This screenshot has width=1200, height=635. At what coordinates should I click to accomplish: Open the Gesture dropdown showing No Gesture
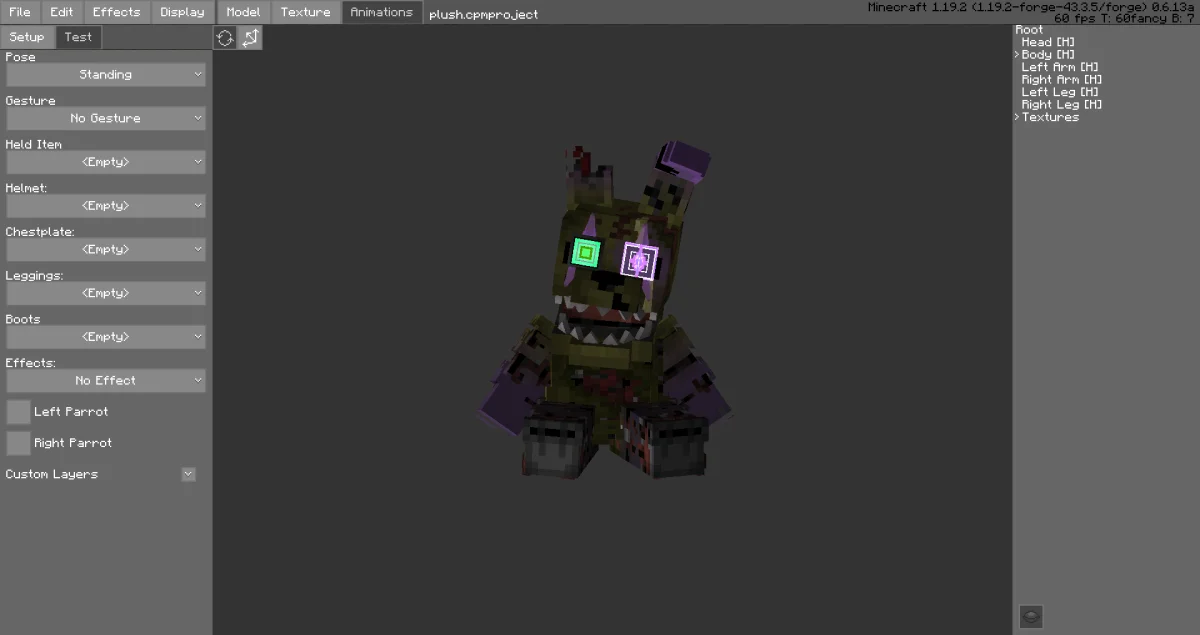tap(106, 118)
